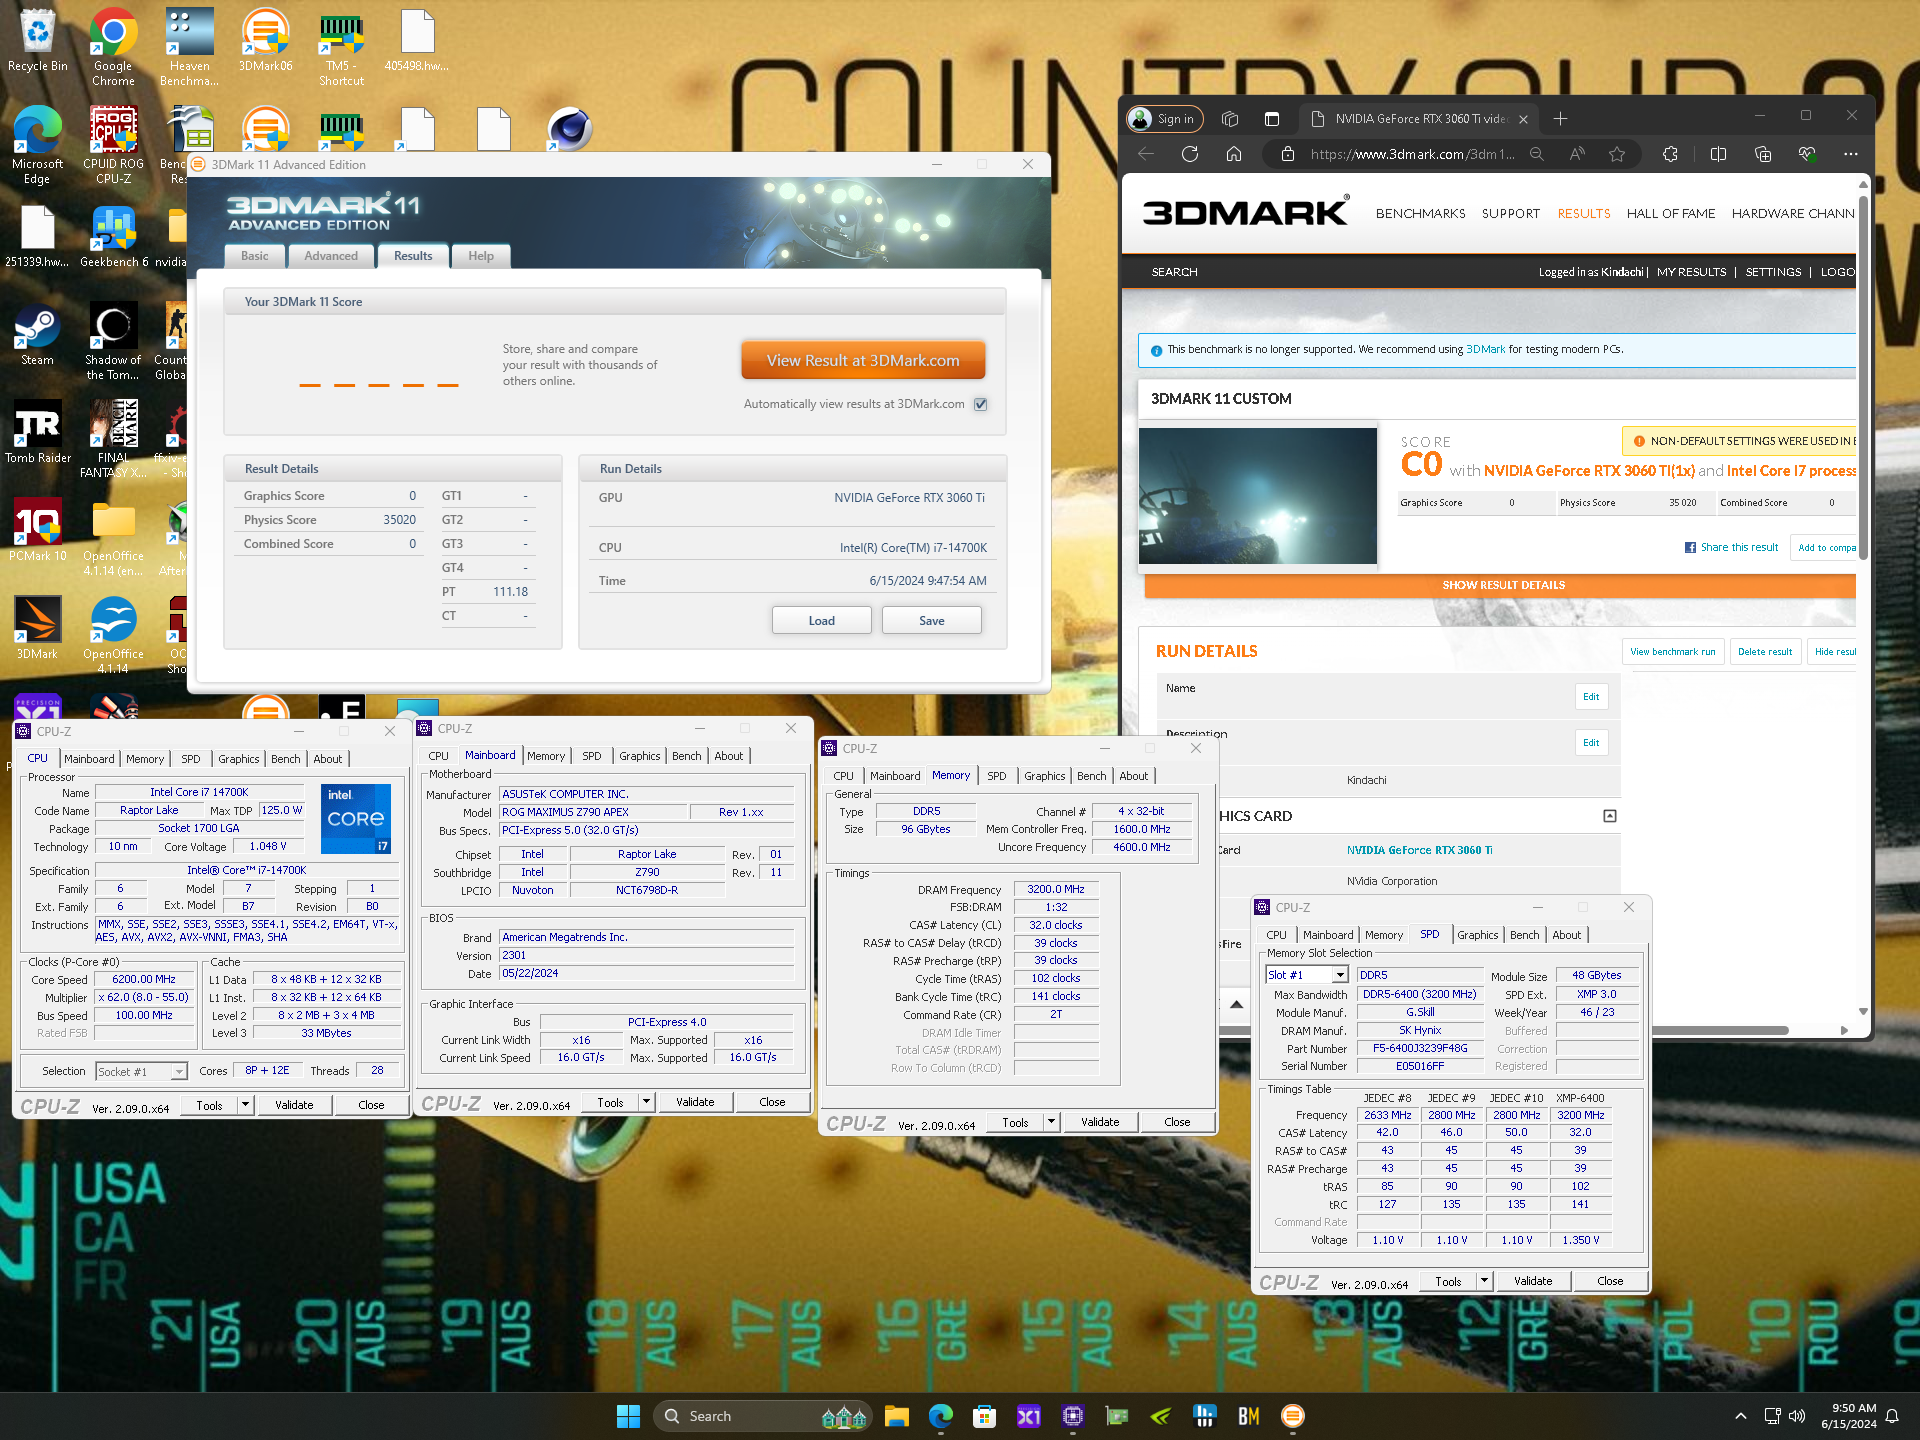Open the 3DMark desktop shortcut
The height and width of the screenshot is (1440, 1920).
tap(38, 628)
